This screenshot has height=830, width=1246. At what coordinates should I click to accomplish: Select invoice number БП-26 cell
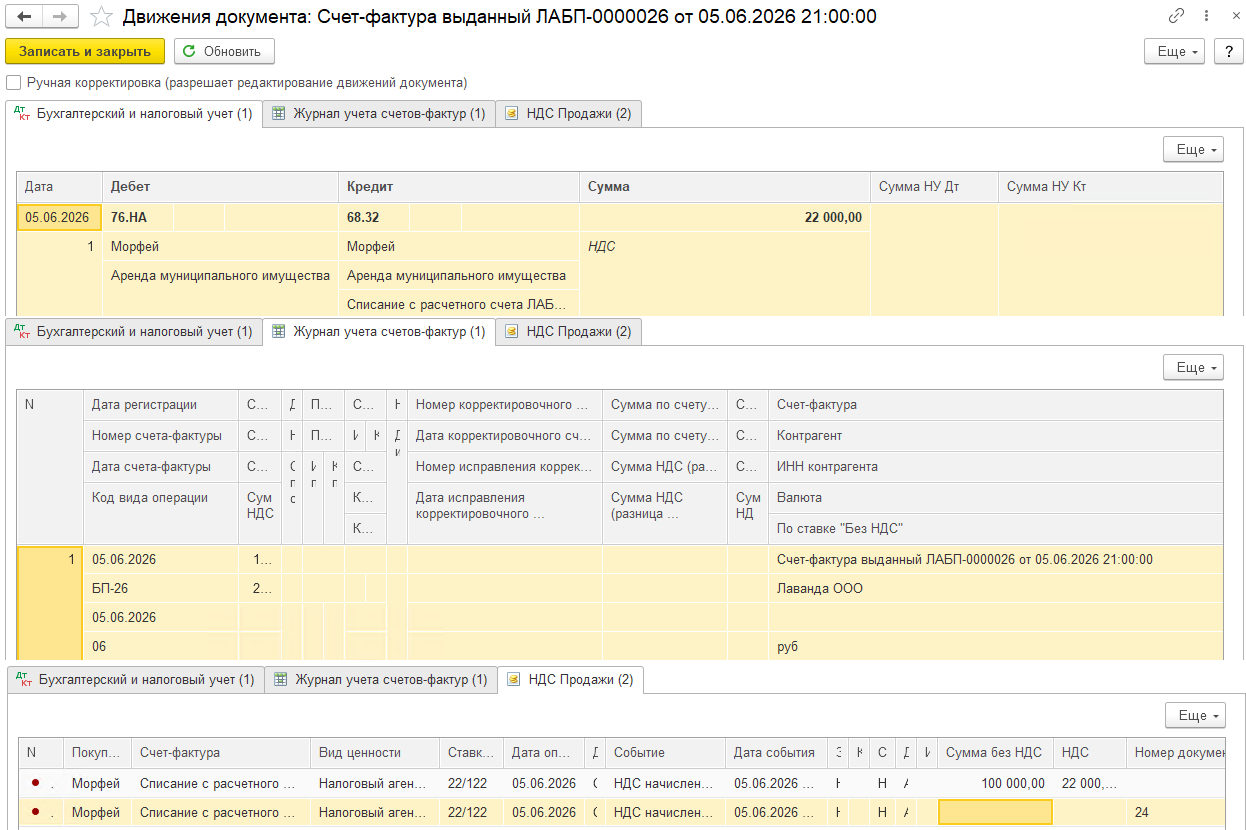[x=160, y=589]
